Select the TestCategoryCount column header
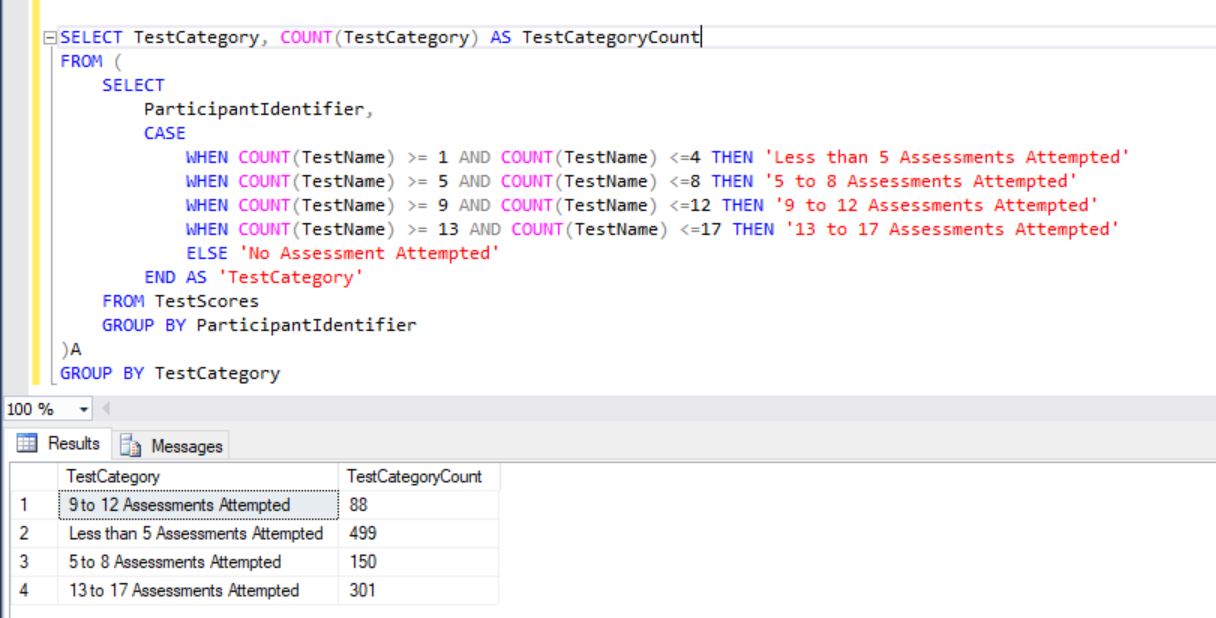Screen dimensions: 1216x618 [x=418, y=477]
